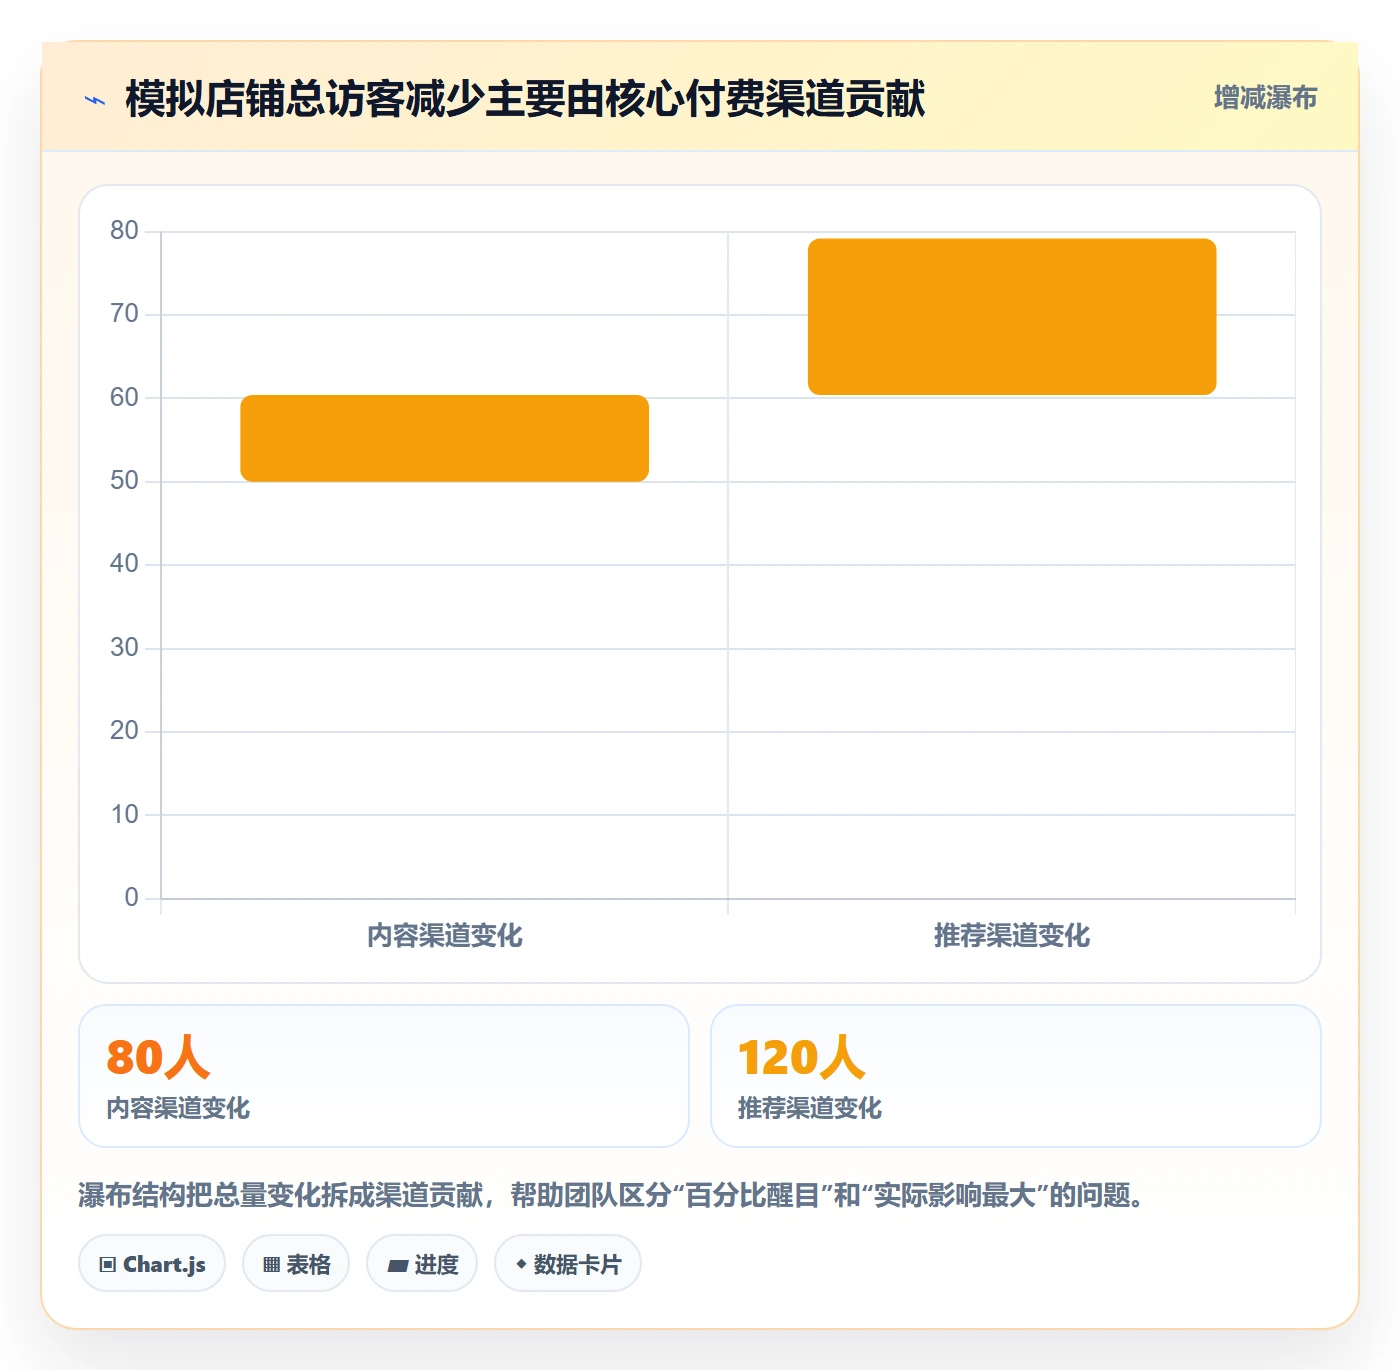Screen dimensions: 1400x1370
Task: Click the chart title 模拟店铺总访客减少主要由核心付费渠道贡献
Action: pyautogui.click(x=525, y=99)
